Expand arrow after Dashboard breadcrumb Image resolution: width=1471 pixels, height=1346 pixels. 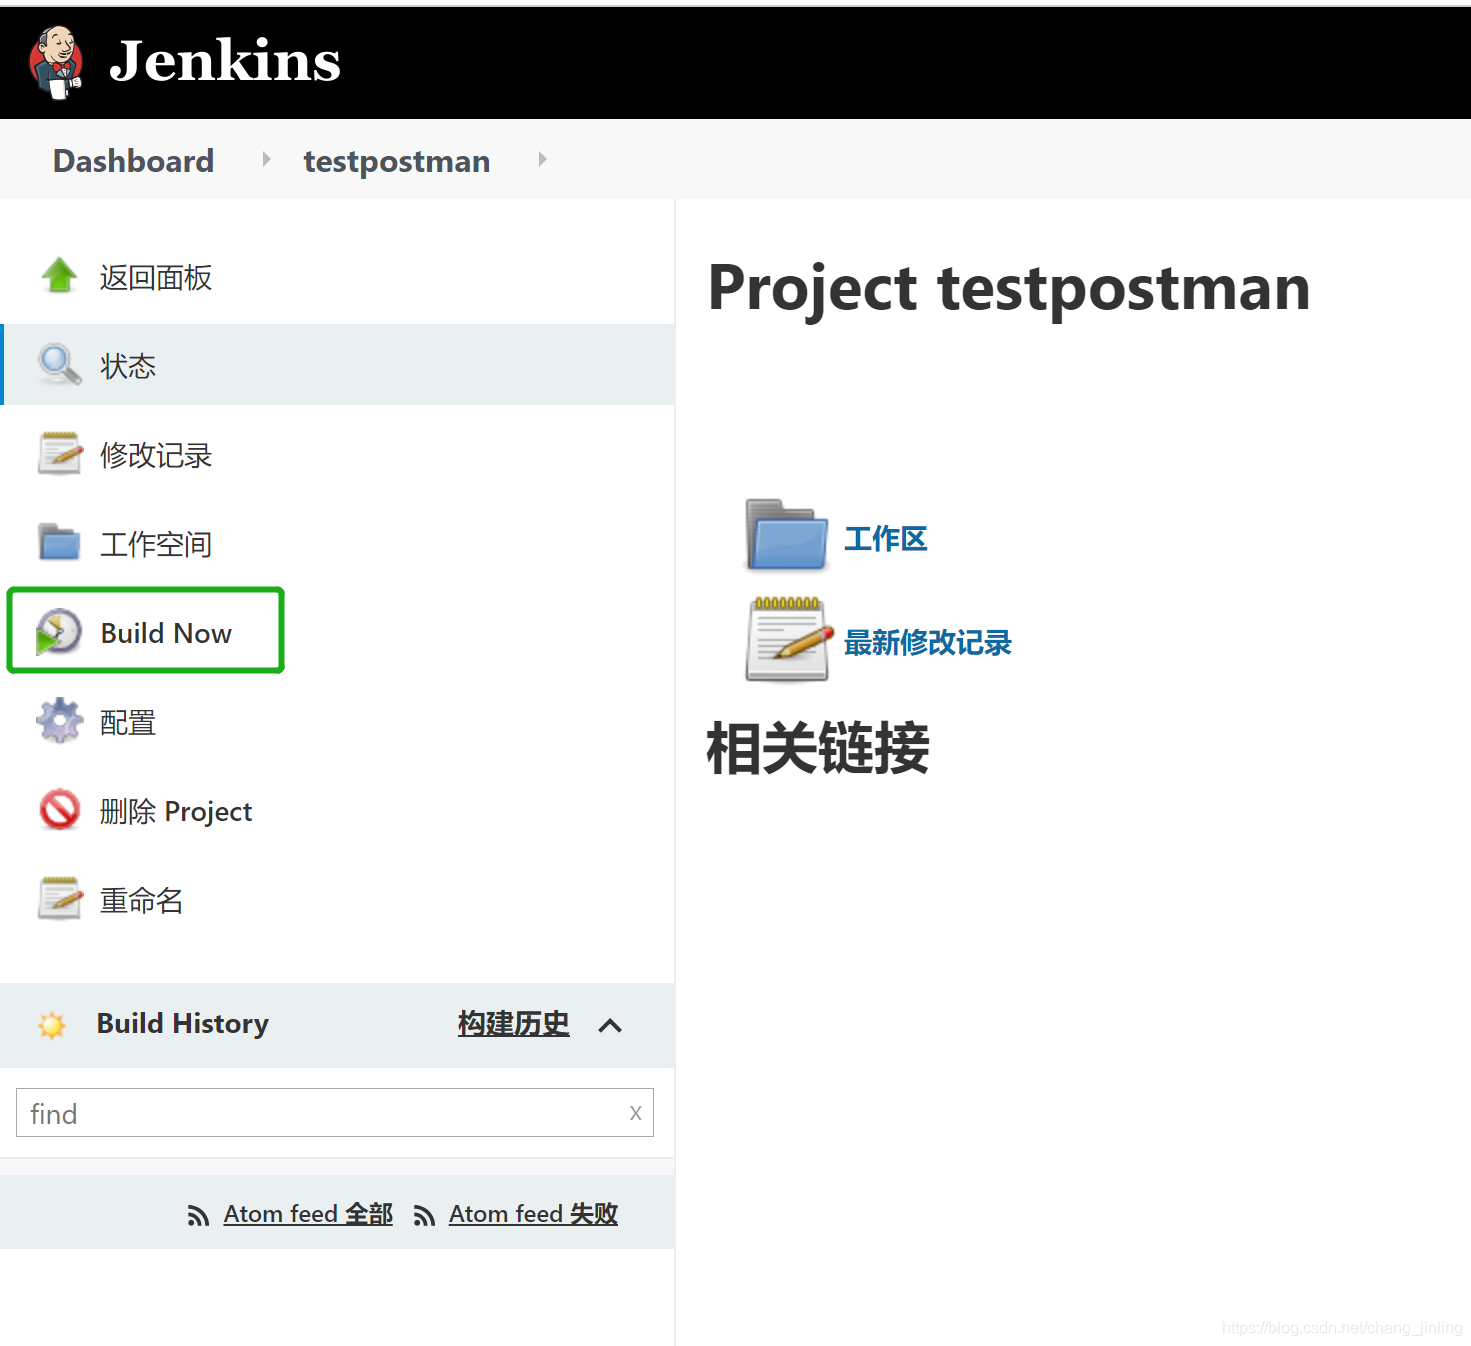266,159
